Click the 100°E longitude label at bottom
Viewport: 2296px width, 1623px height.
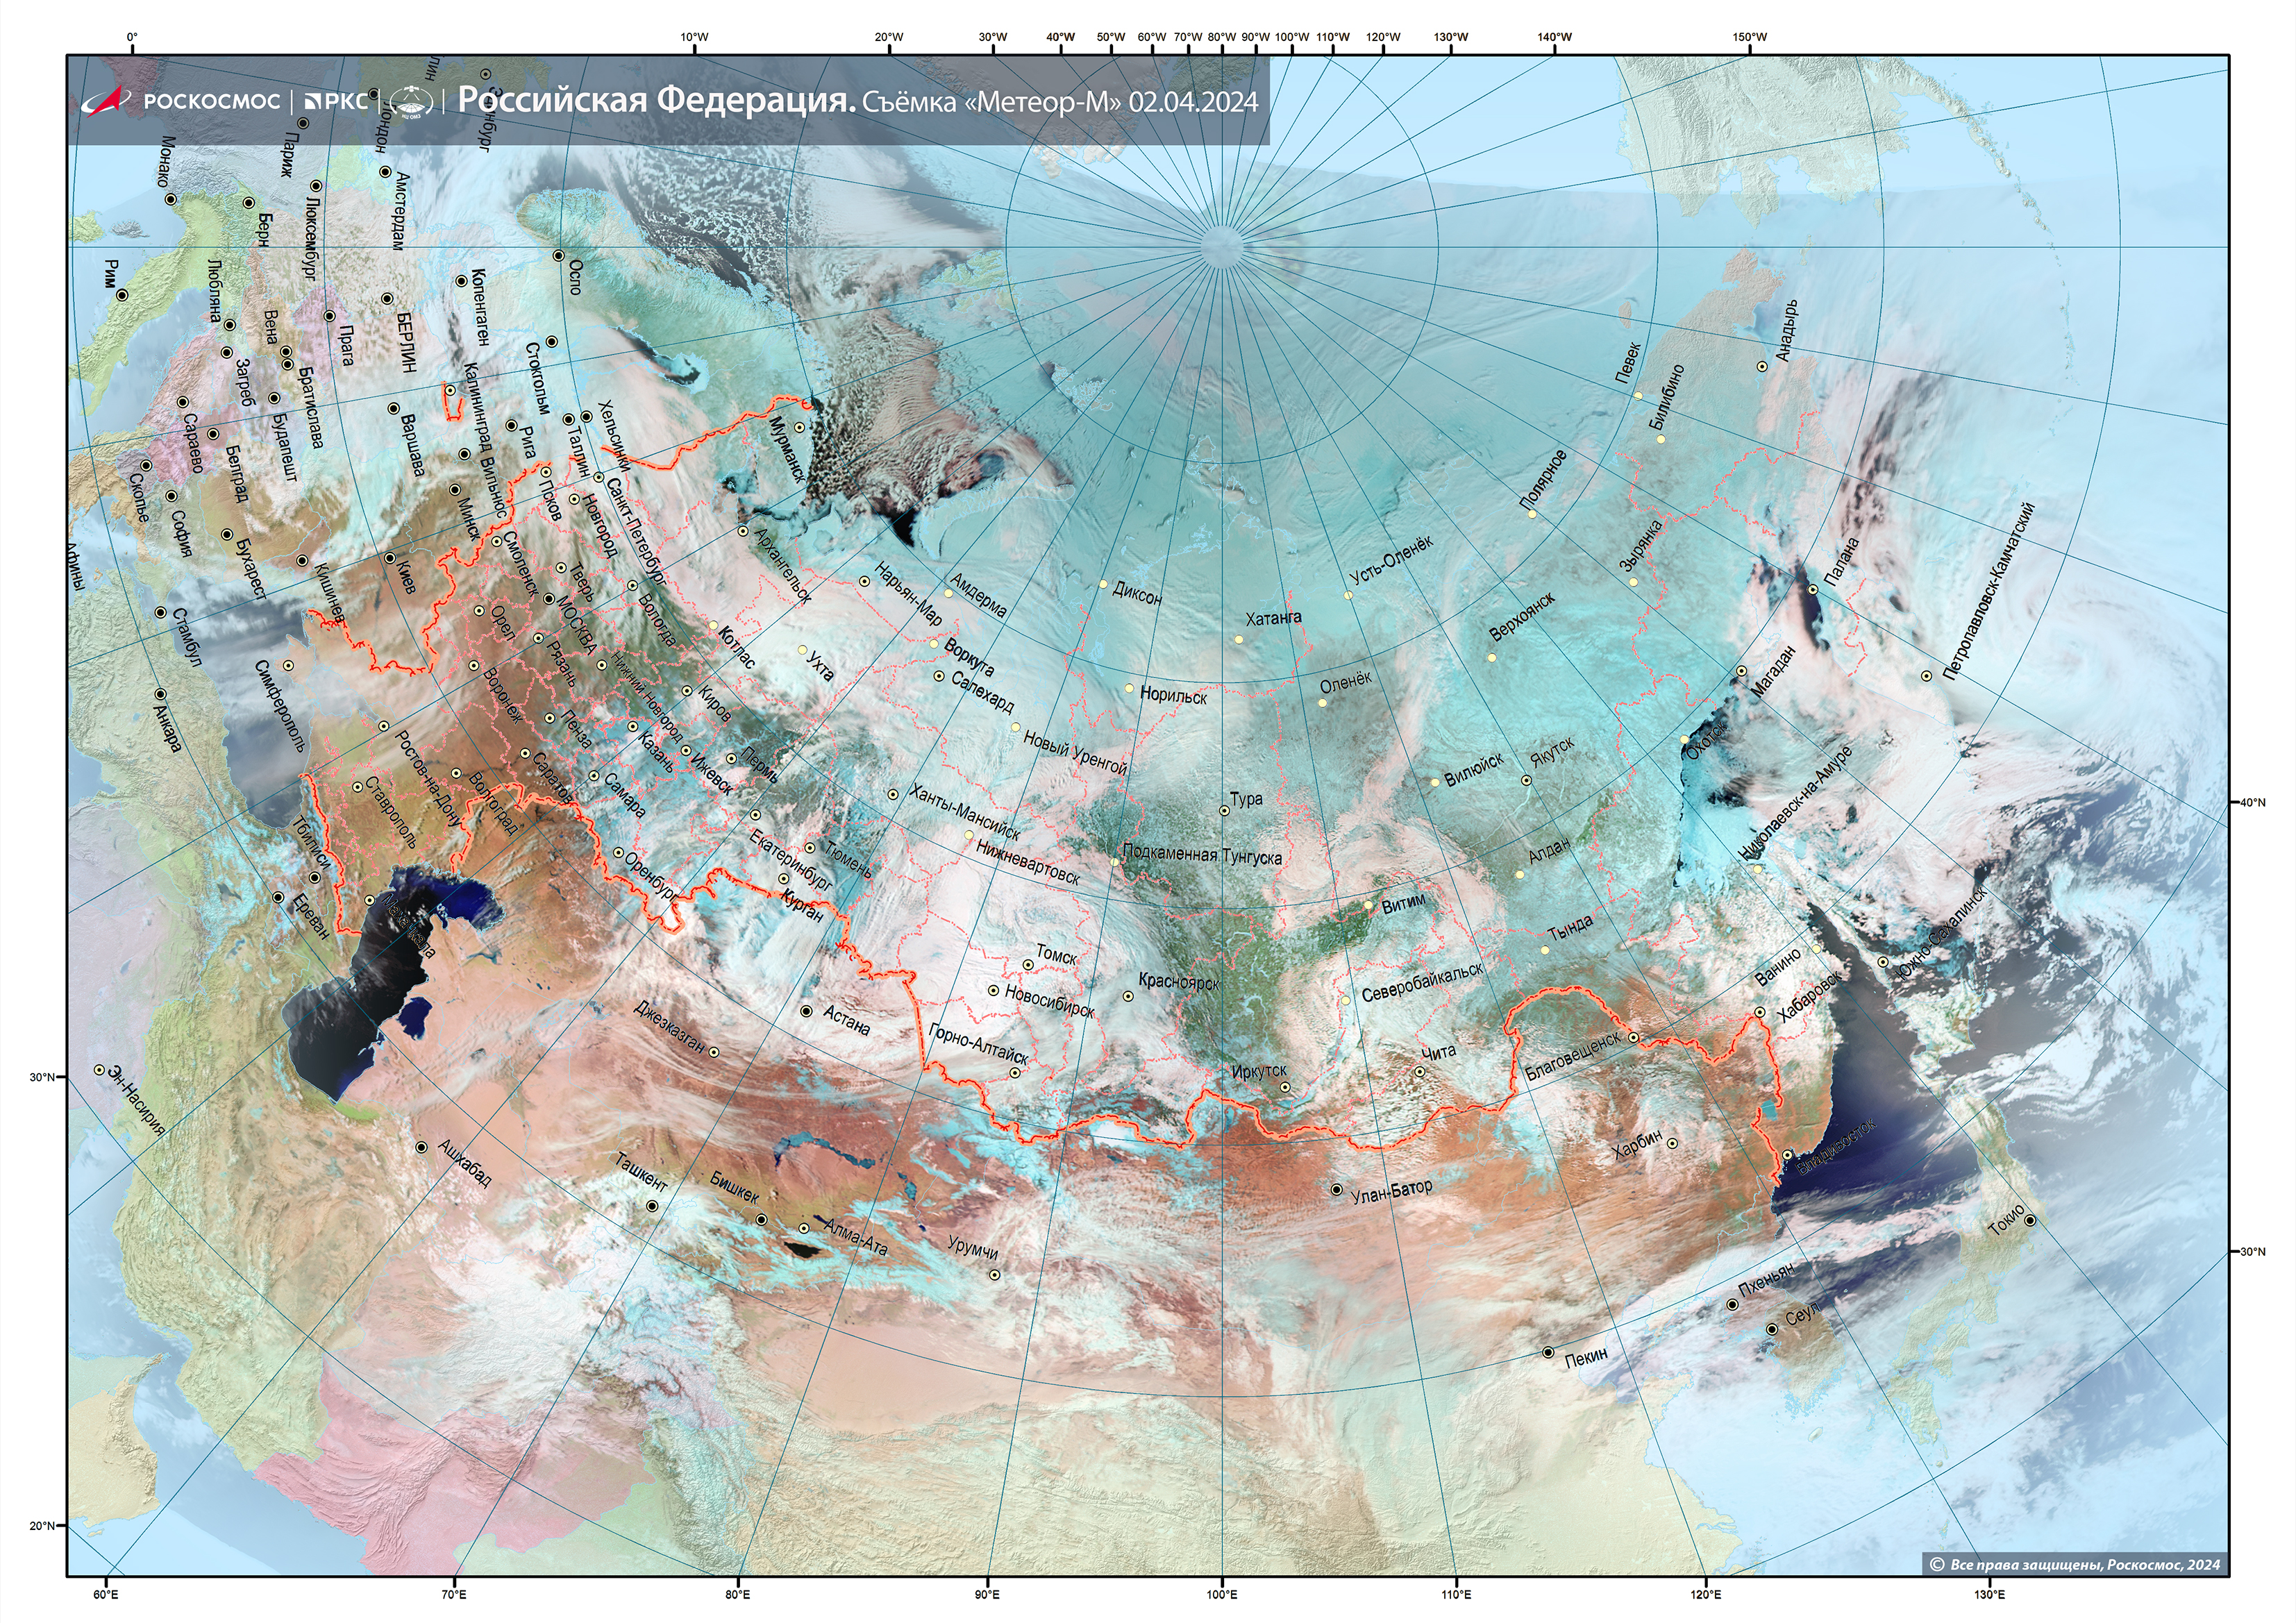(1221, 1594)
